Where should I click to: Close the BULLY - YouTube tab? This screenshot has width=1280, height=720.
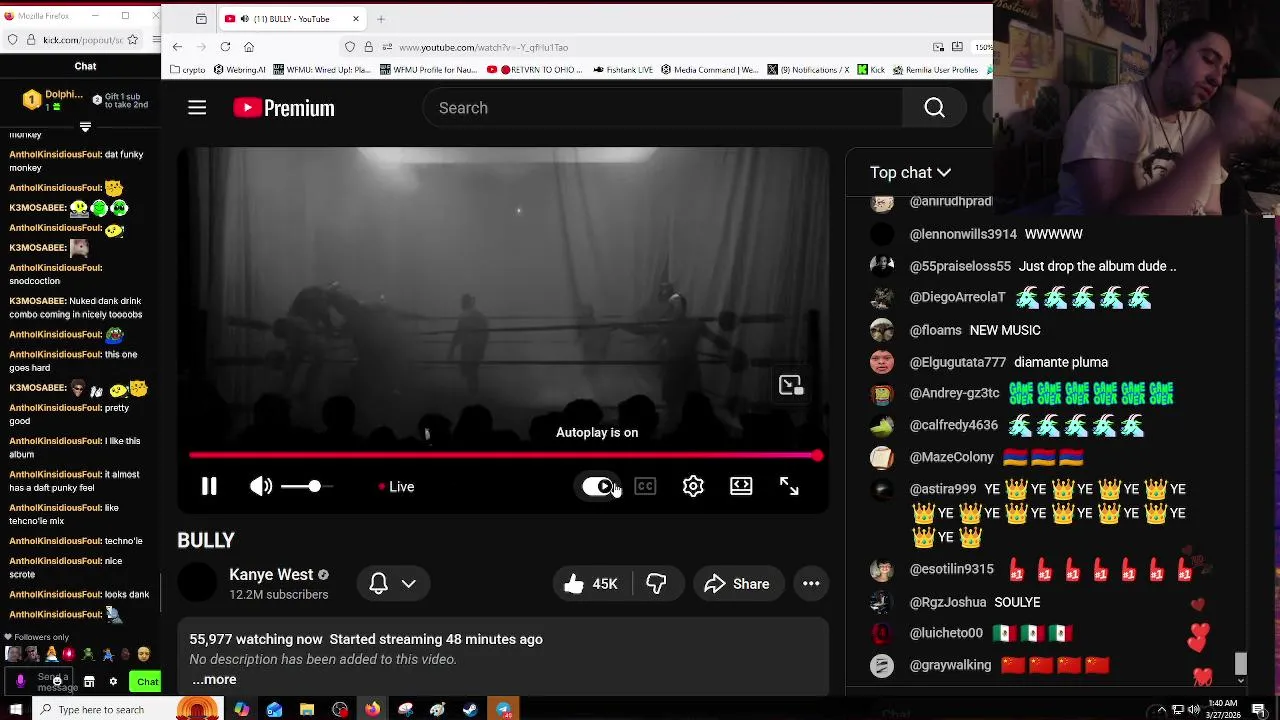(x=356, y=19)
